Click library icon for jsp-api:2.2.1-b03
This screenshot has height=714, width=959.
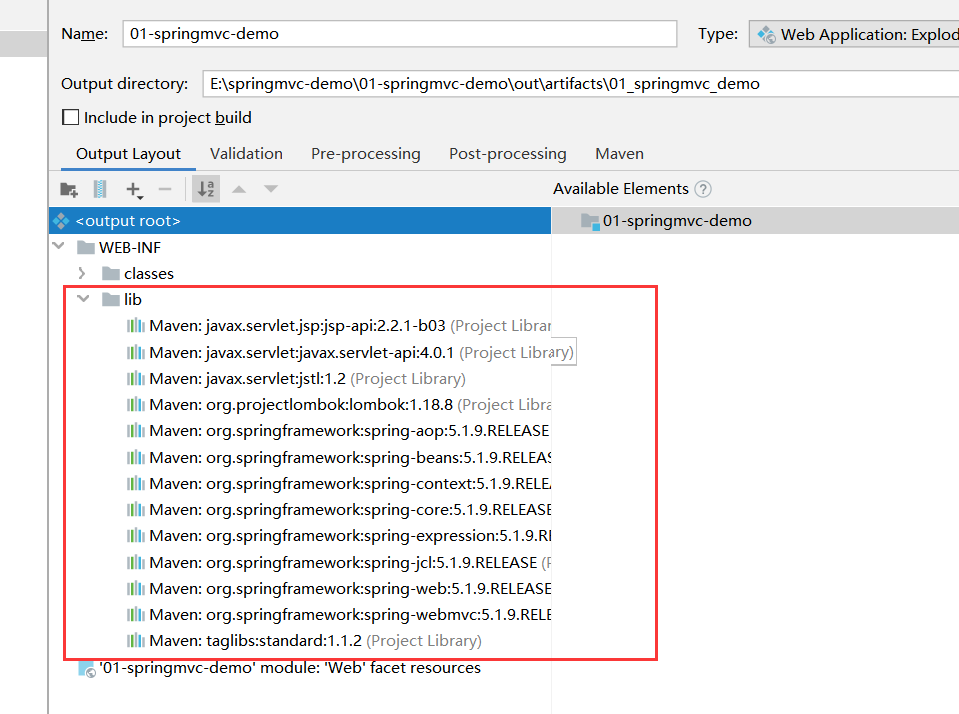point(136,325)
